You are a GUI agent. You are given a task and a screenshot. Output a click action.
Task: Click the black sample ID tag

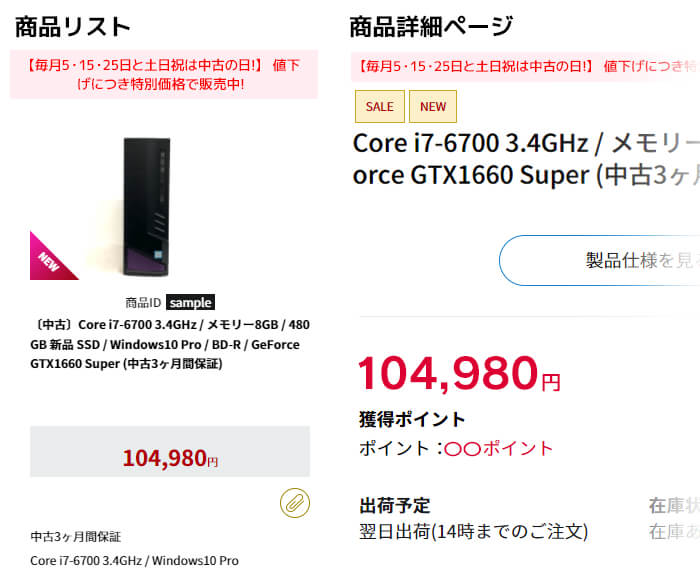(190, 302)
